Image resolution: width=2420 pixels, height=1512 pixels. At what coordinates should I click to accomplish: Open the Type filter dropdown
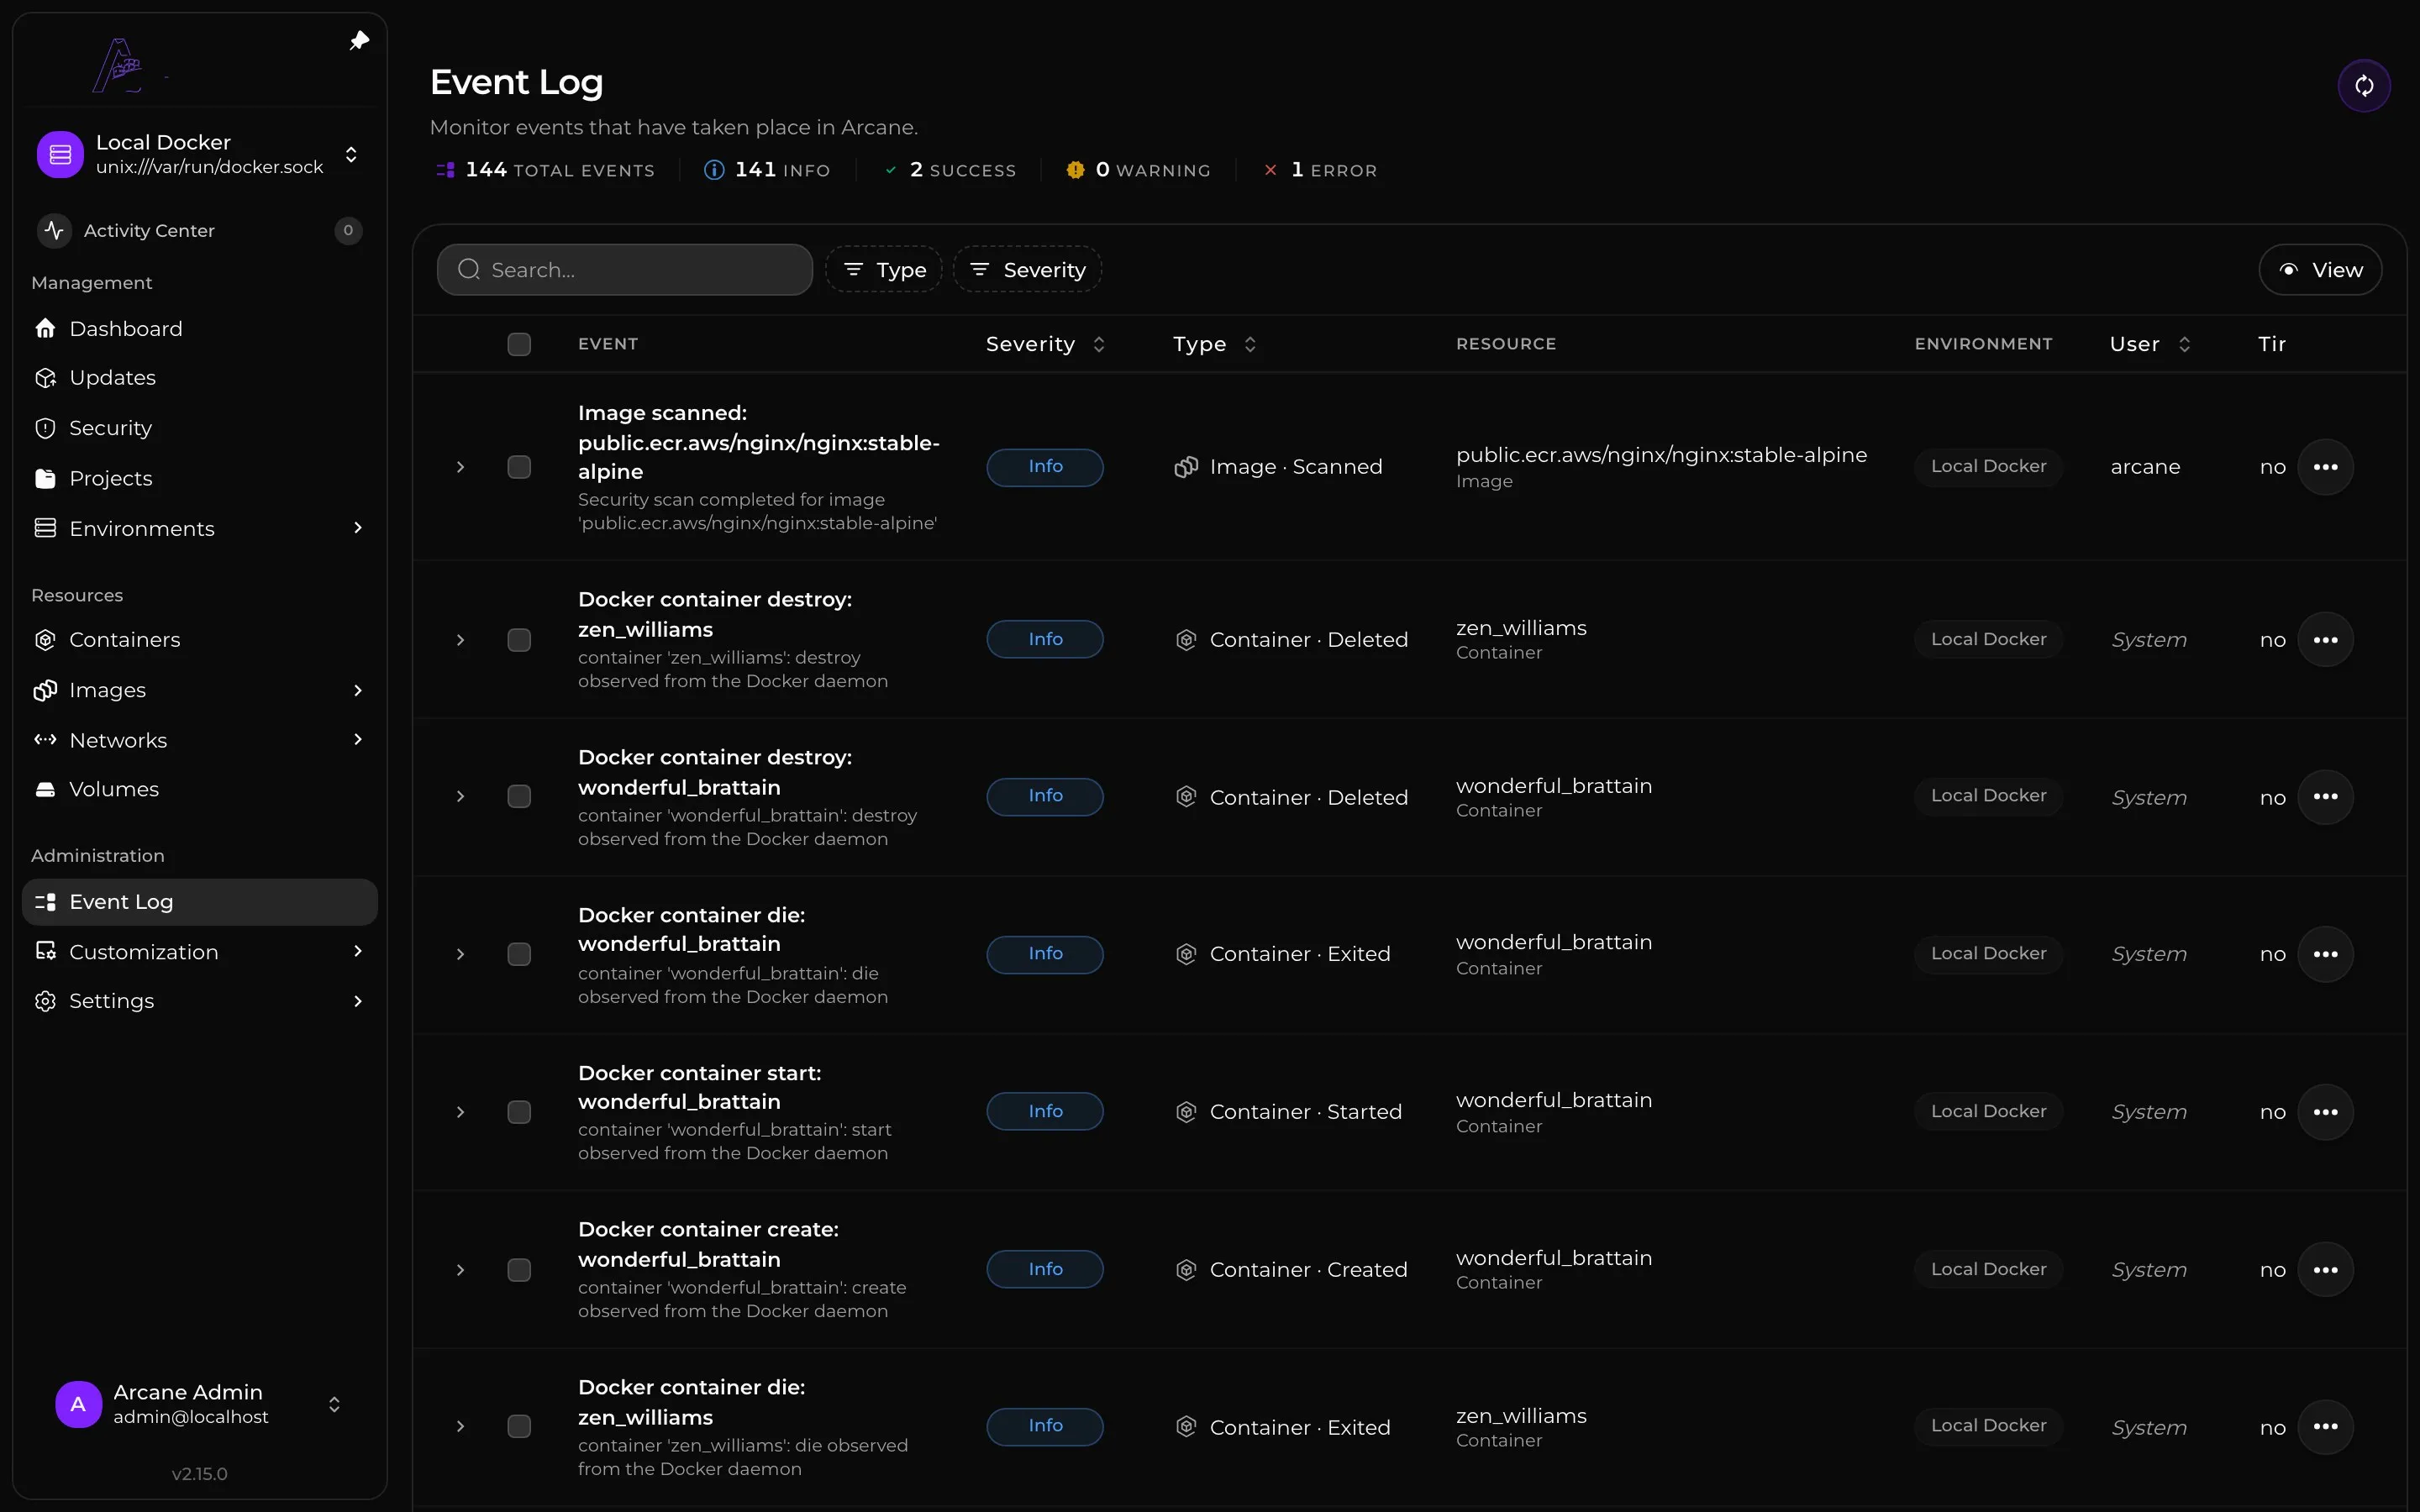coord(884,270)
